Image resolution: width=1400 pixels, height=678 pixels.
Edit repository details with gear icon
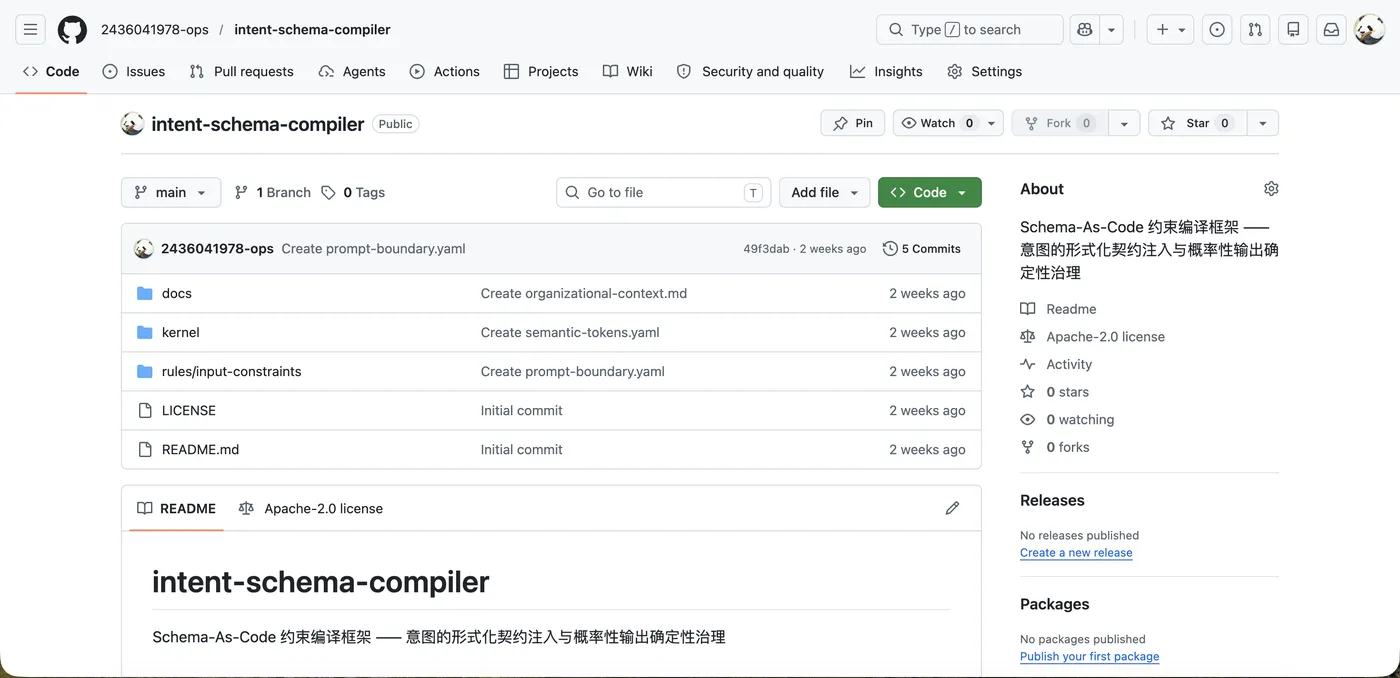[x=1271, y=189]
